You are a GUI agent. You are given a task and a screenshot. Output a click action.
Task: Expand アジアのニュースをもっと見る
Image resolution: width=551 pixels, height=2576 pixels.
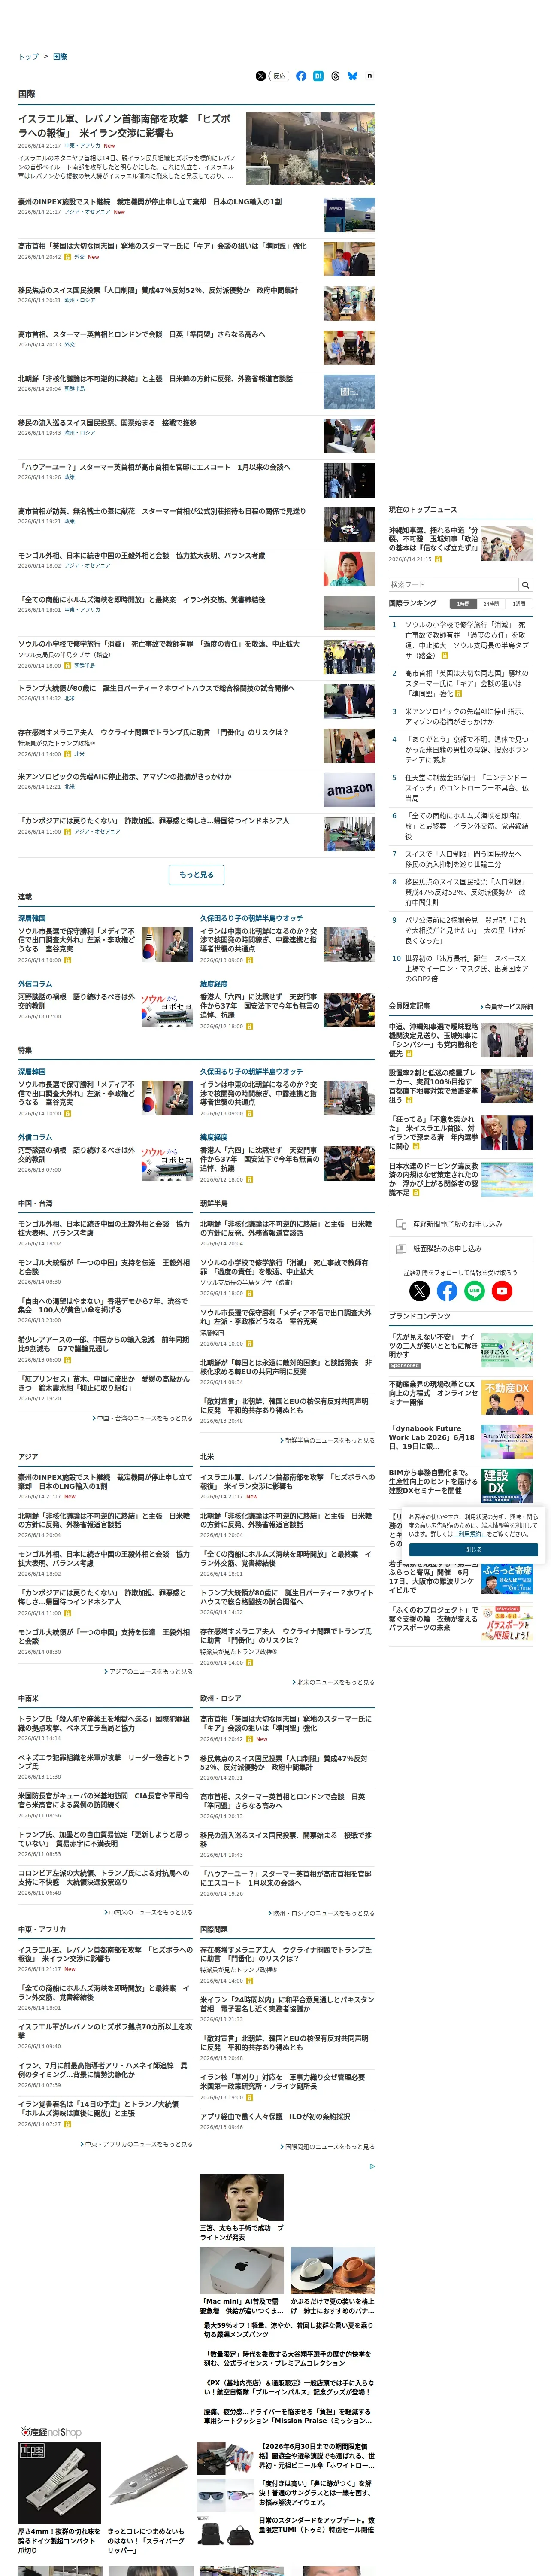coord(149,1671)
